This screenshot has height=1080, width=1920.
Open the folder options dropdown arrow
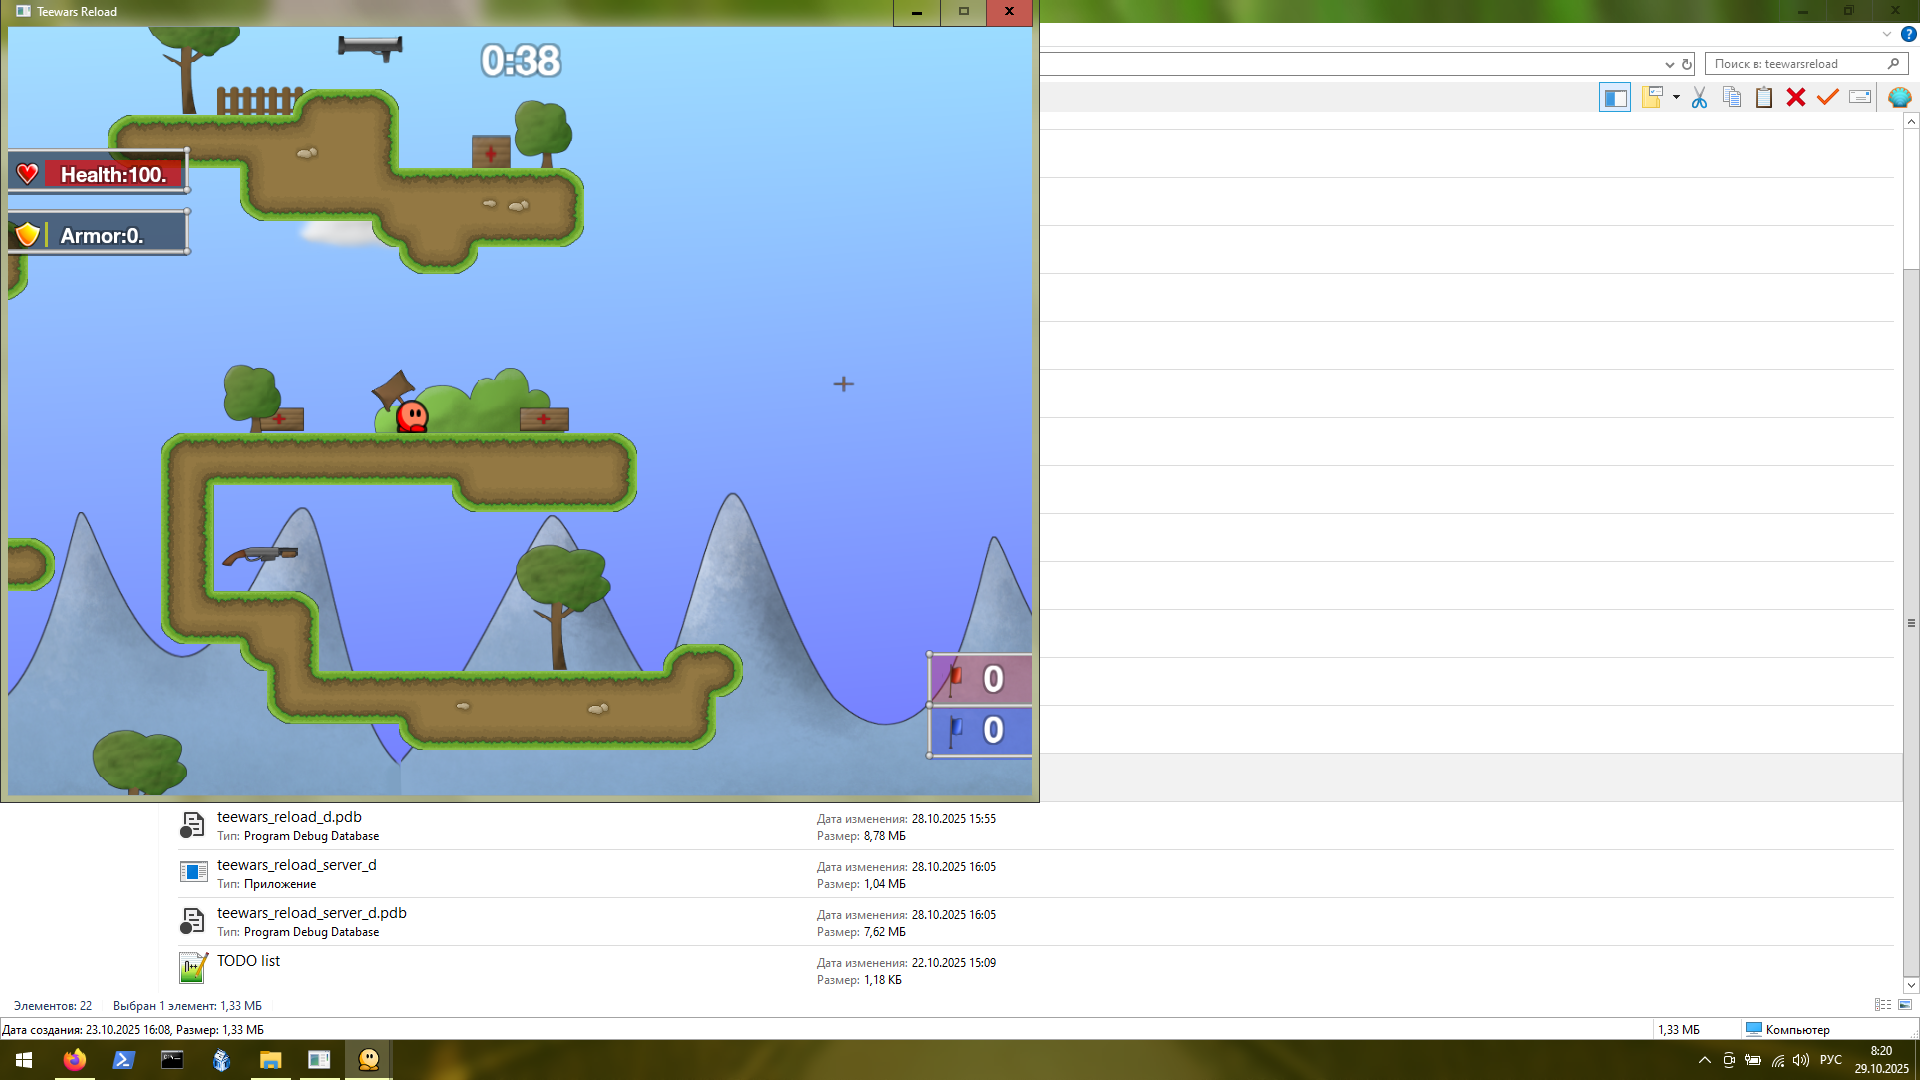tap(1676, 97)
